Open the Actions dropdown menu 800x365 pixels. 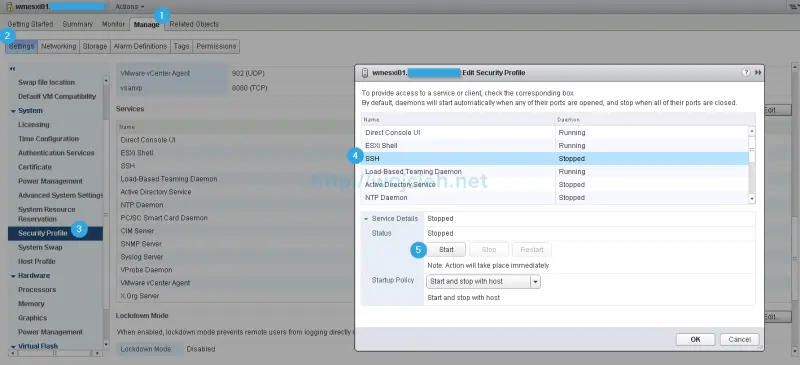click(130, 7)
